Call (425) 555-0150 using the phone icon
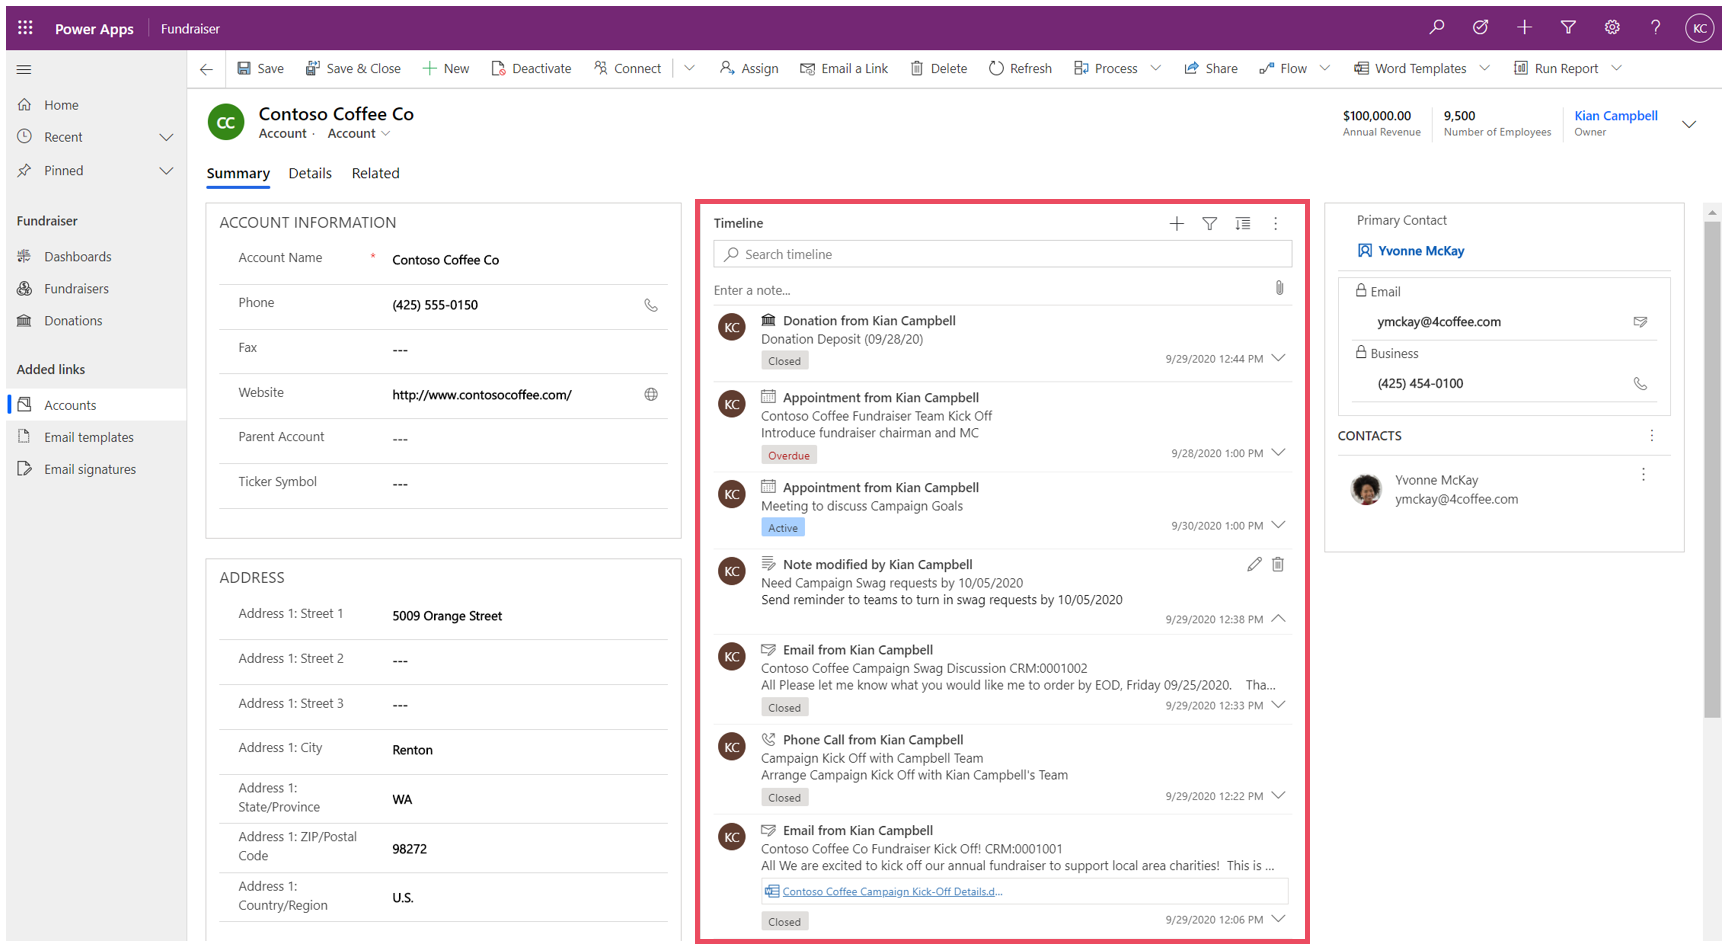Image resolution: width=1732 pixels, height=952 pixels. 651,305
